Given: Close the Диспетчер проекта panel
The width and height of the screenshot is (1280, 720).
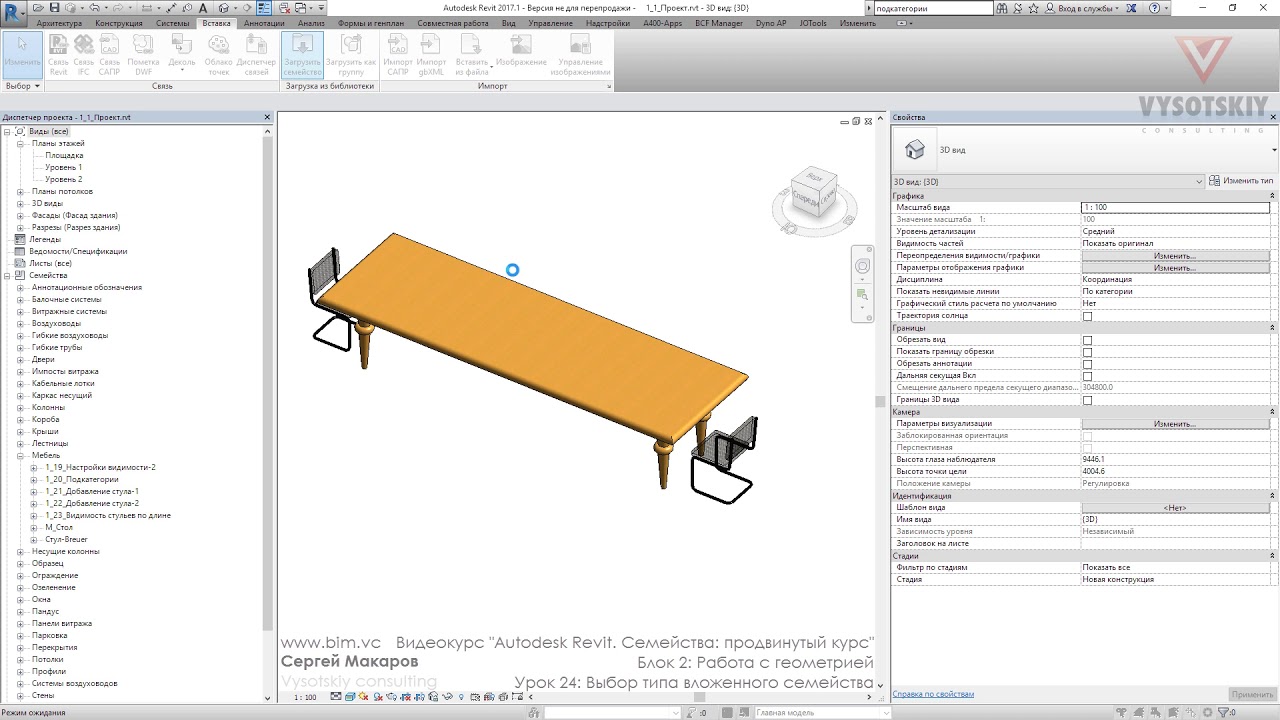Looking at the screenshot, I should pyautogui.click(x=267, y=117).
